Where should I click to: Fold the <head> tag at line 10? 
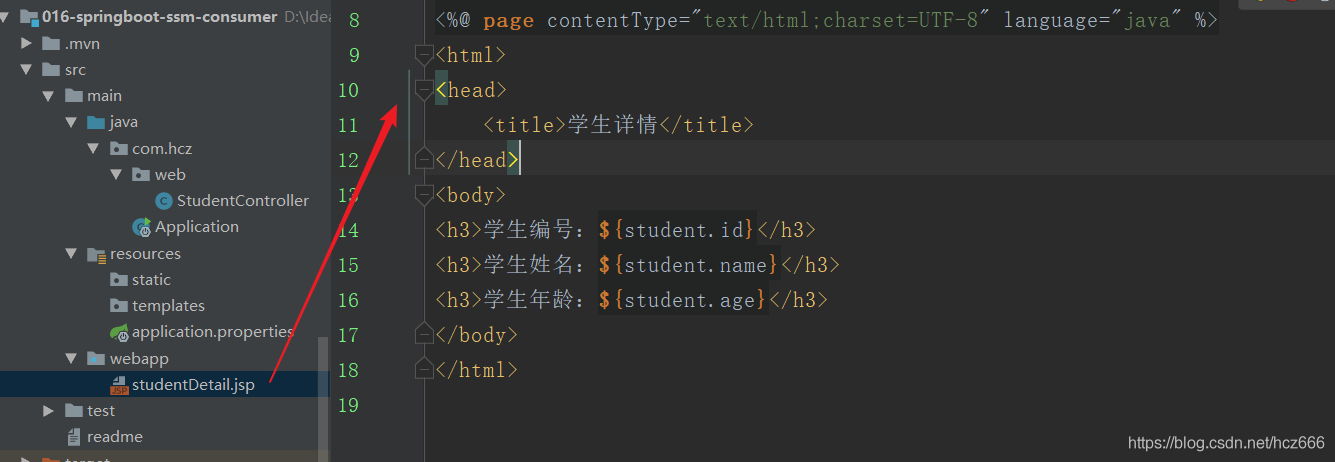coord(424,90)
